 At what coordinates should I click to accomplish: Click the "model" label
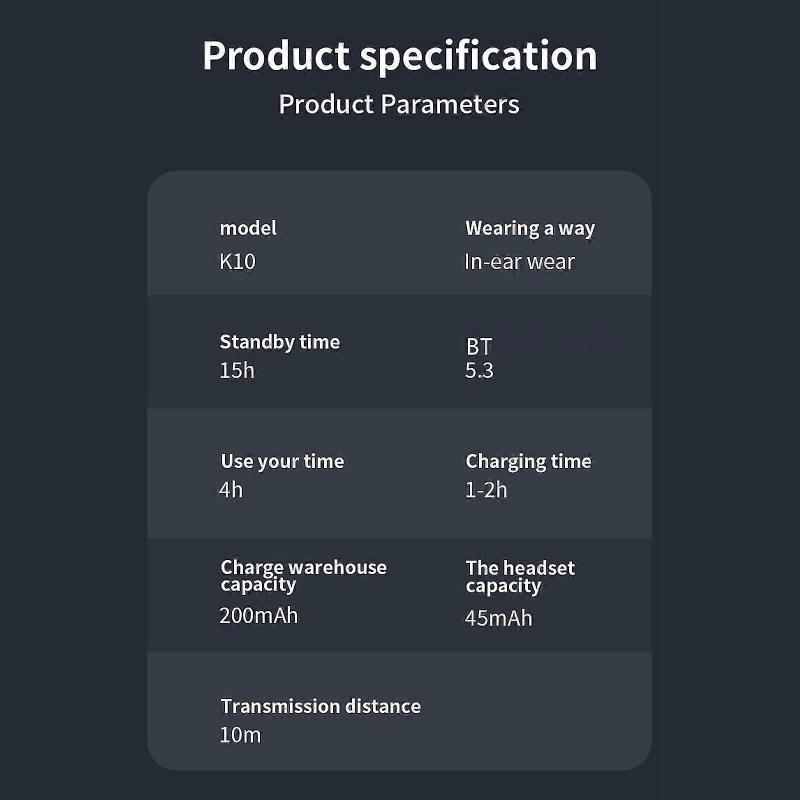pos(248,228)
